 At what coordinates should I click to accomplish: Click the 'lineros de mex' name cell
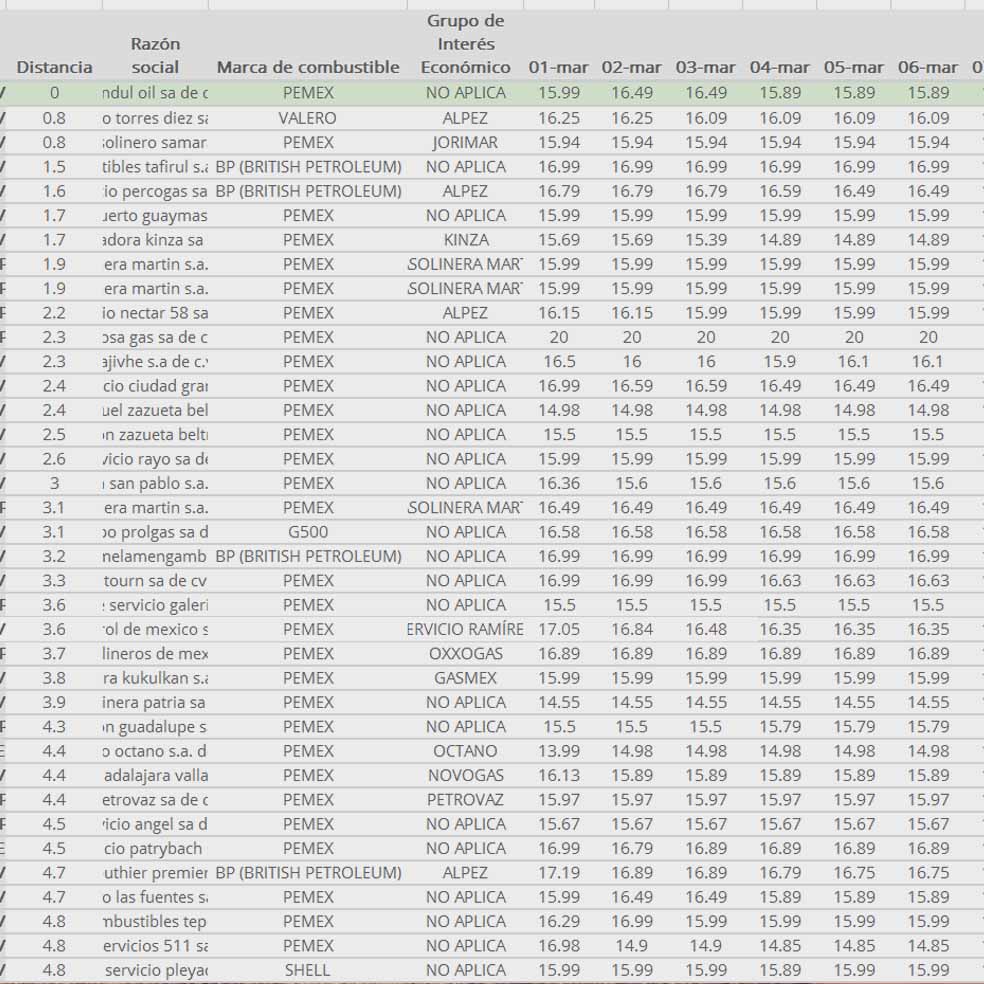pos(156,654)
